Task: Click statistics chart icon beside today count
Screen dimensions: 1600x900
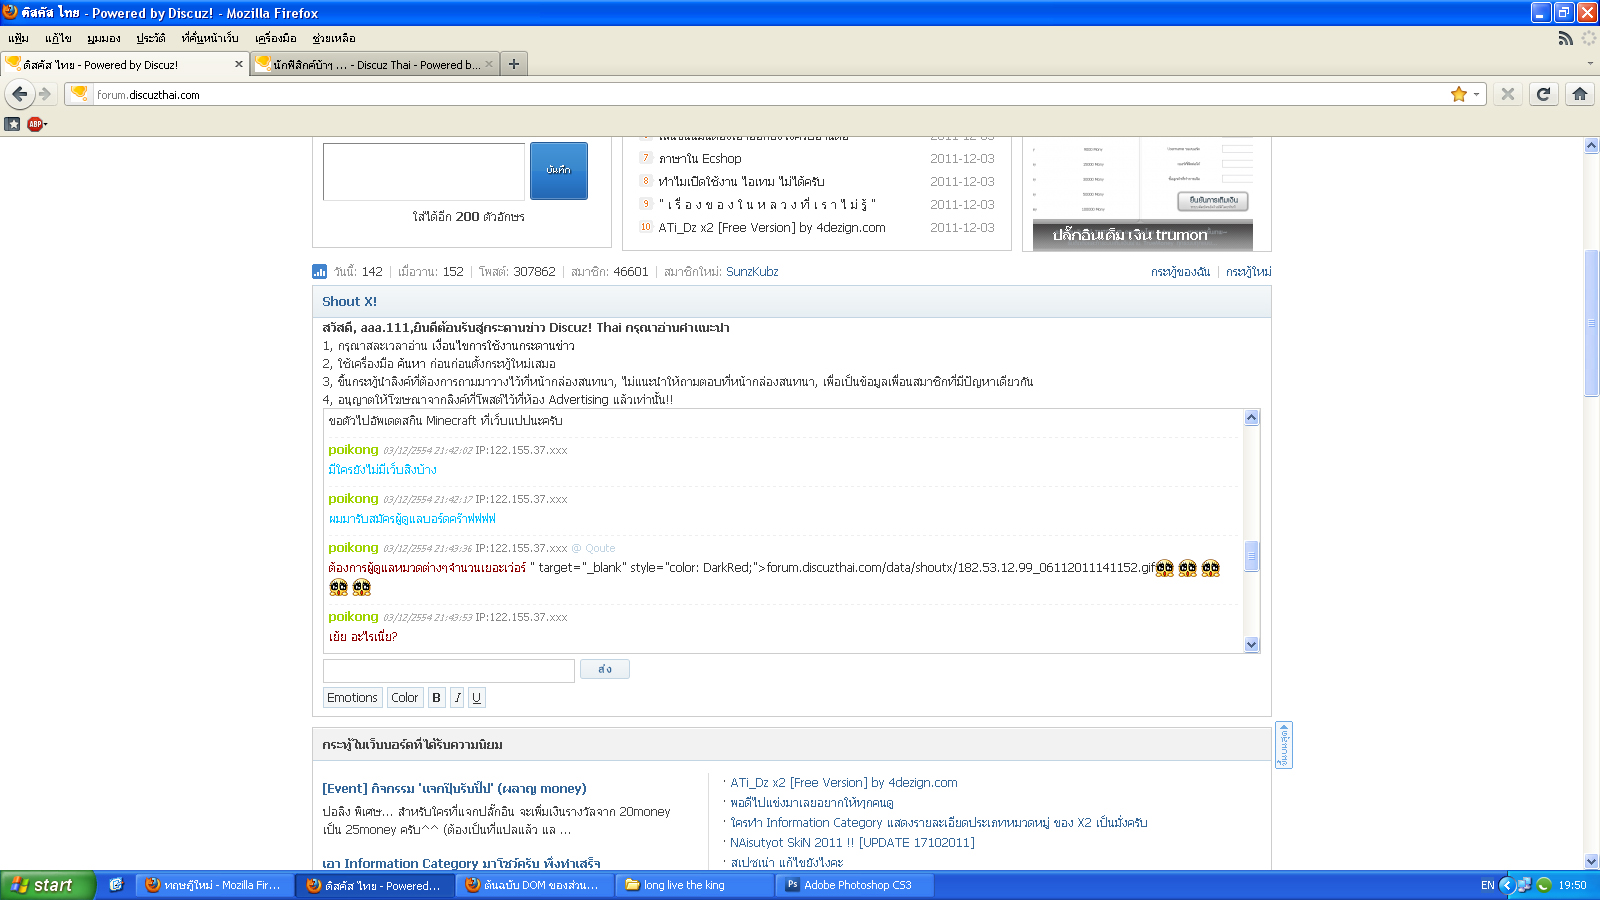Action: [x=319, y=272]
